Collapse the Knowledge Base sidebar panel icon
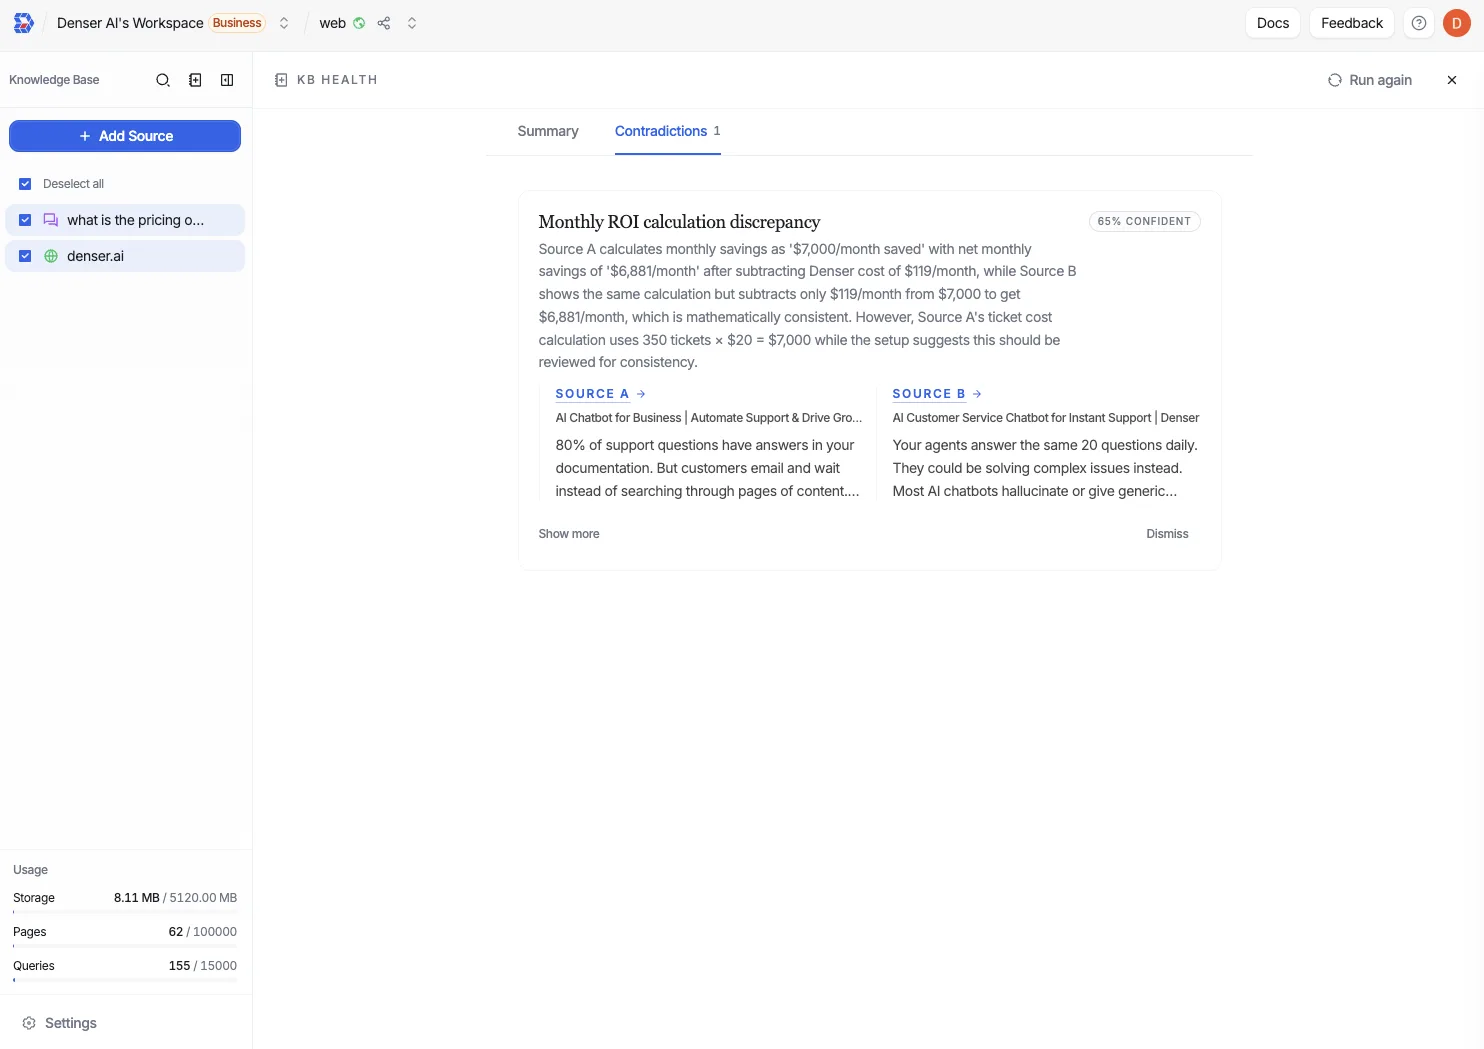This screenshot has height=1049, width=1484. pyautogui.click(x=227, y=80)
